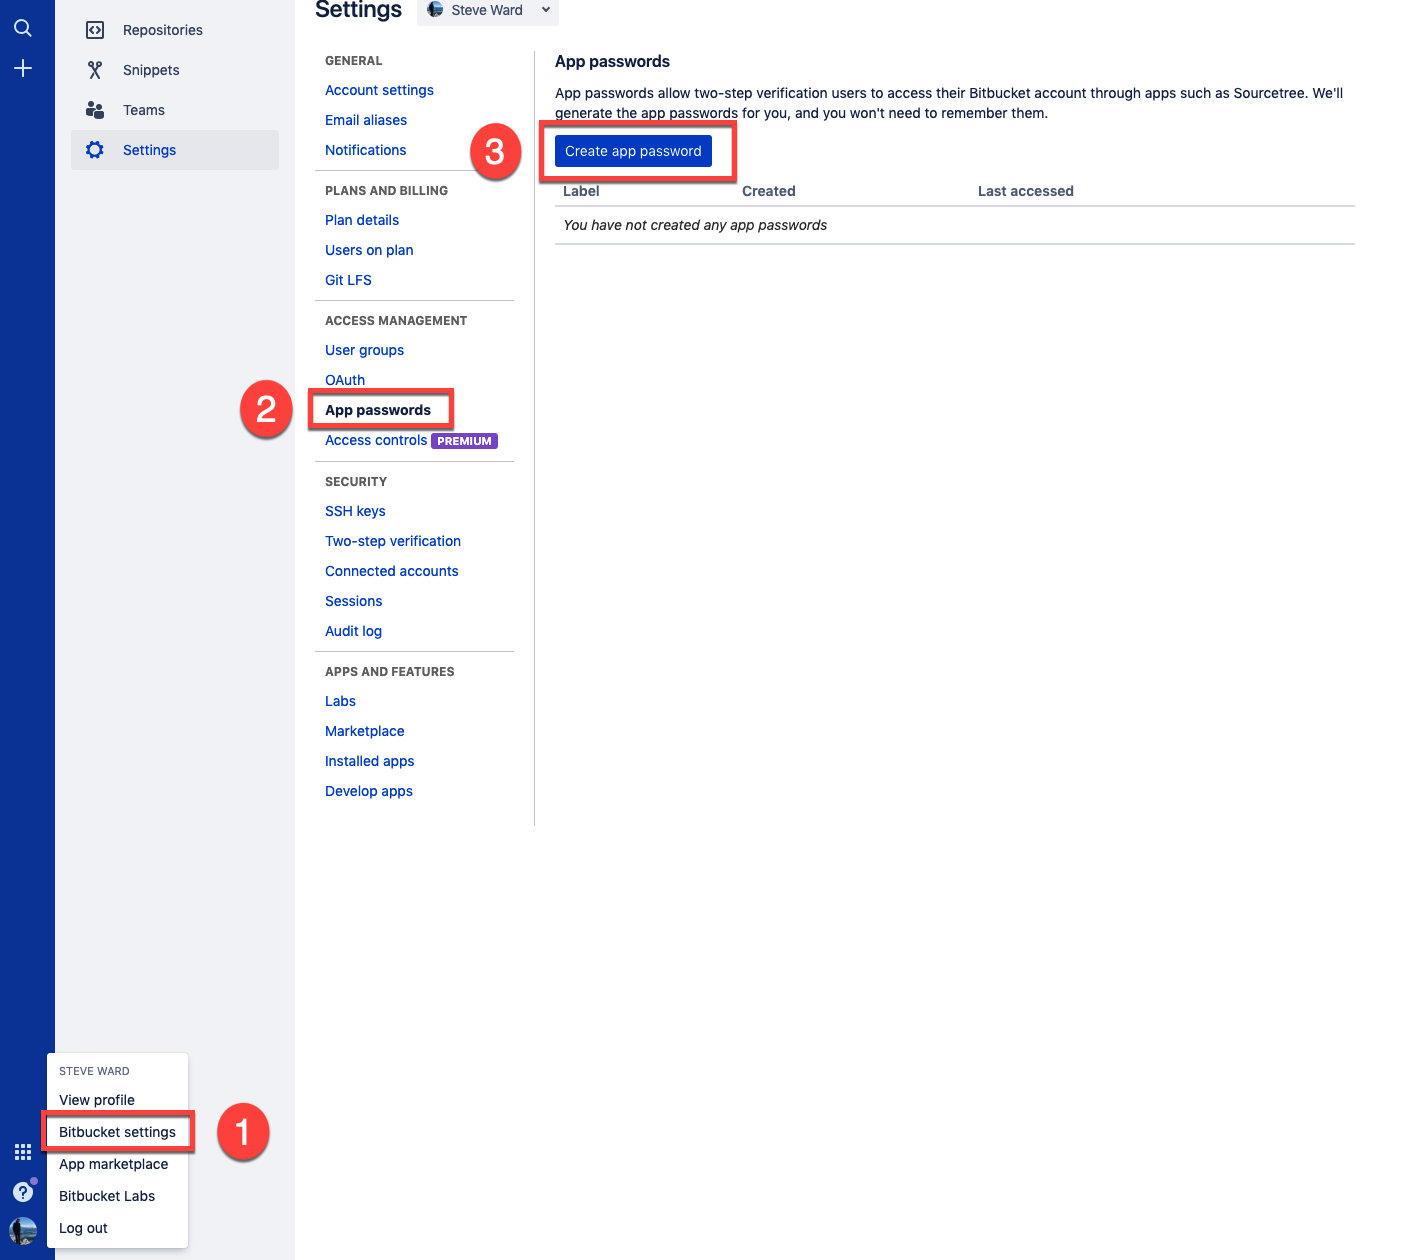Click the App passwords page heading
1423x1260 pixels.
pyautogui.click(x=612, y=61)
